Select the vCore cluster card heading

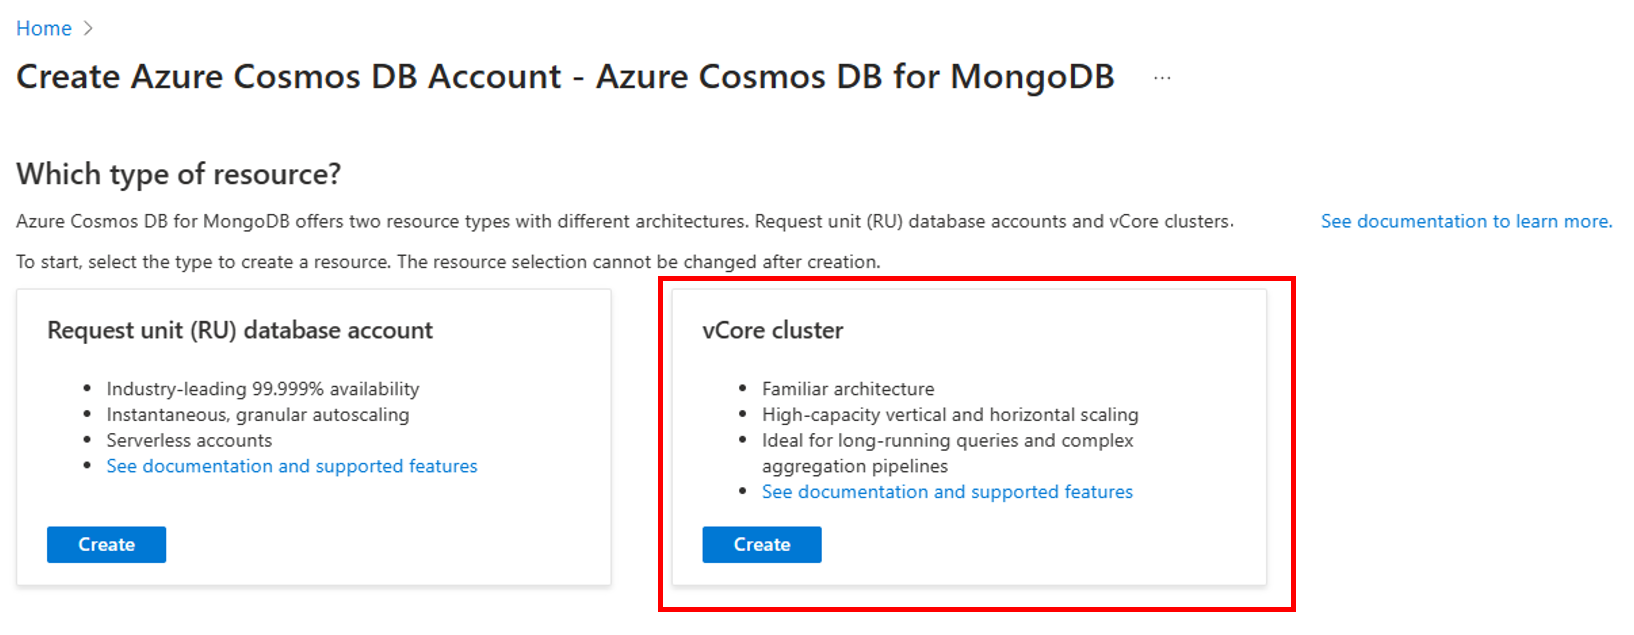pos(772,330)
